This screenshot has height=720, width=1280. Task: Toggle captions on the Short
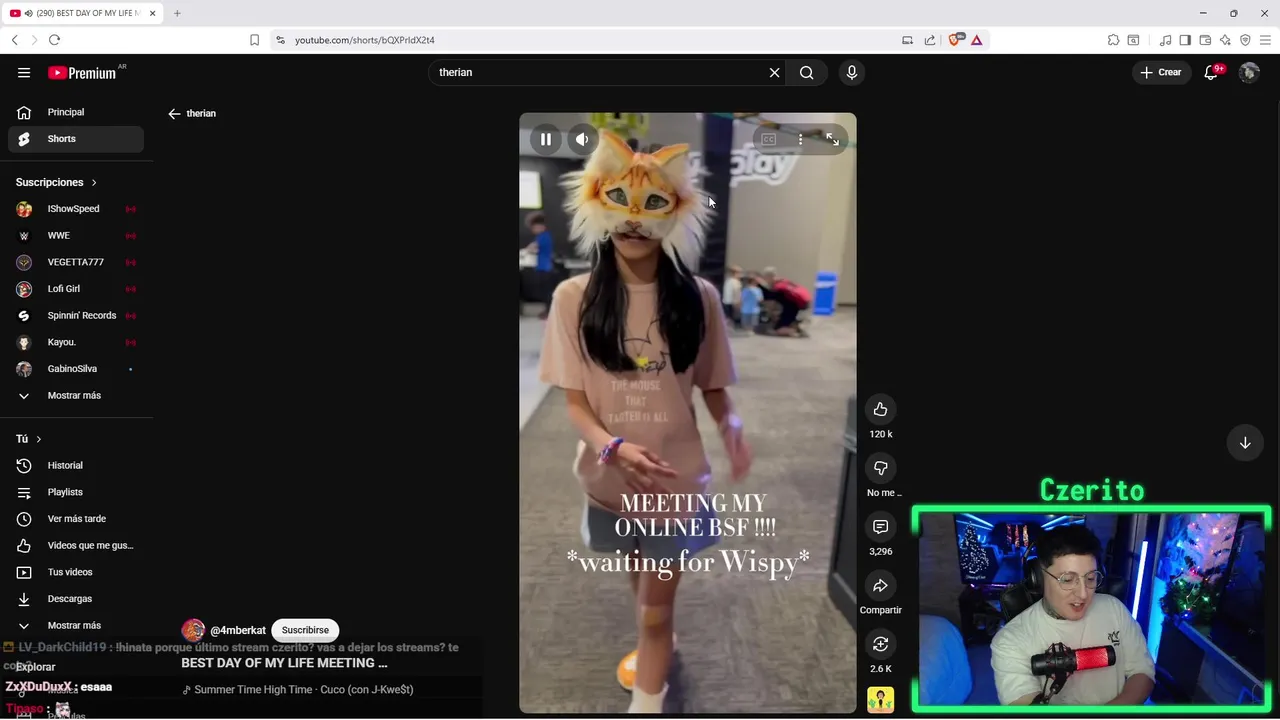pyautogui.click(x=769, y=140)
